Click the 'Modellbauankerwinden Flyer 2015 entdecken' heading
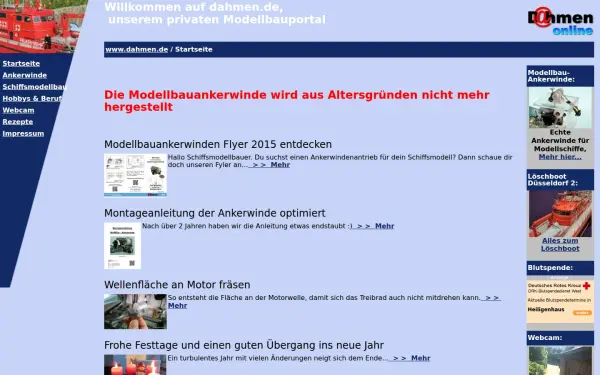This screenshot has width=600, height=375. click(218, 144)
